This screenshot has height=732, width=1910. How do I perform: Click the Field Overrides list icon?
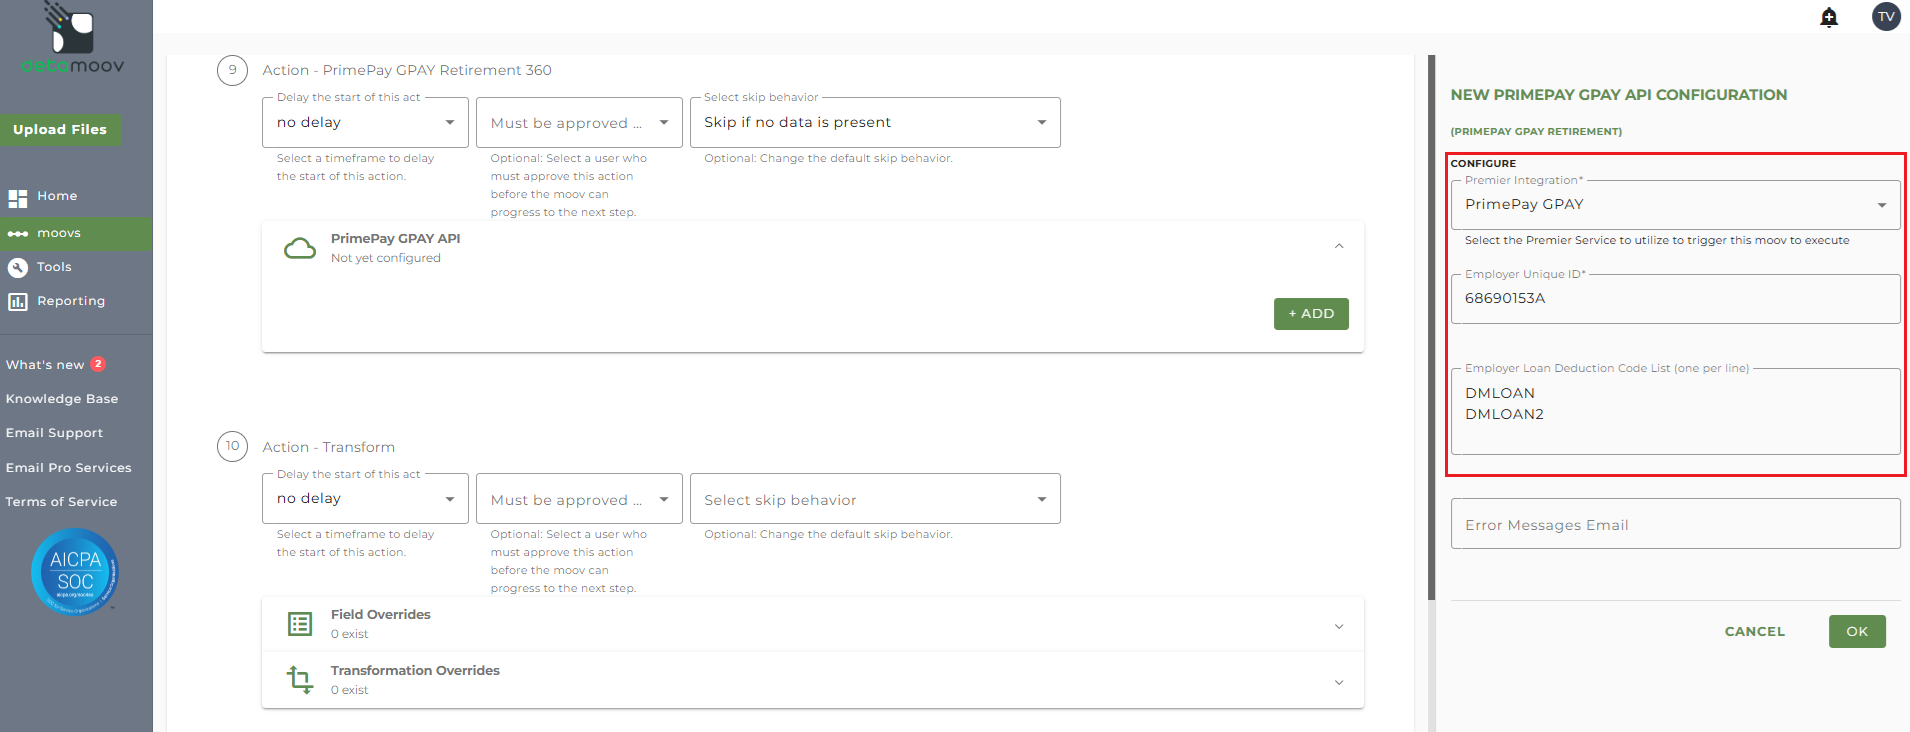[300, 624]
